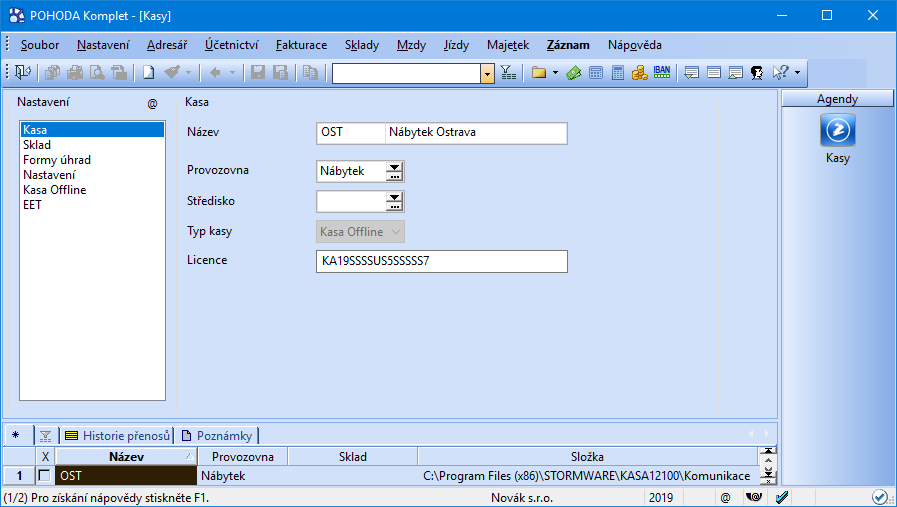Open the Soubor menu
This screenshot has height=507, width=897.
(x=39, y=45)
